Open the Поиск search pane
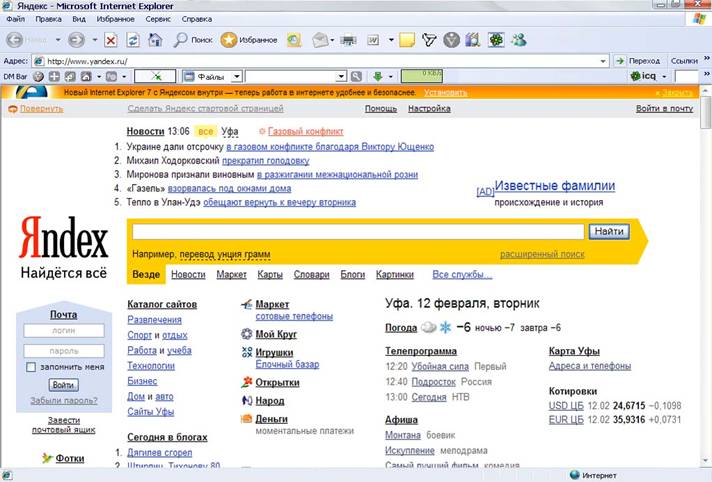The width and height of the screenshot is (712, 482). [193, 40]
